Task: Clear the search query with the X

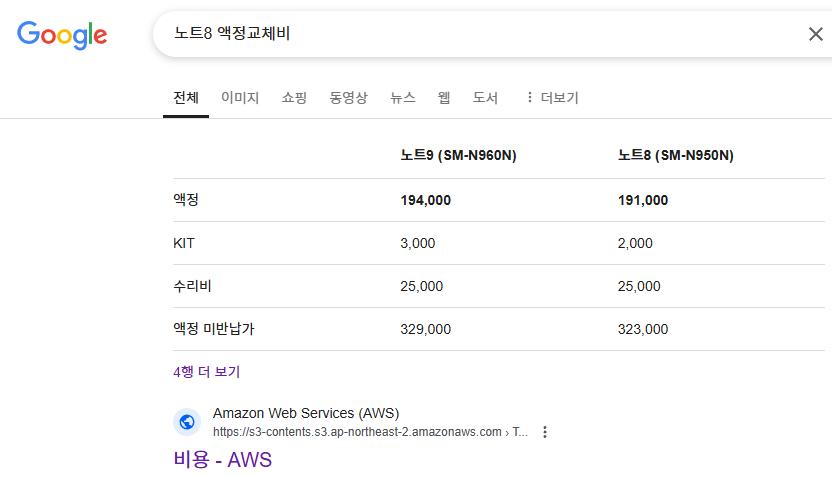Action: pyautogui.click(x=816, y=34)
